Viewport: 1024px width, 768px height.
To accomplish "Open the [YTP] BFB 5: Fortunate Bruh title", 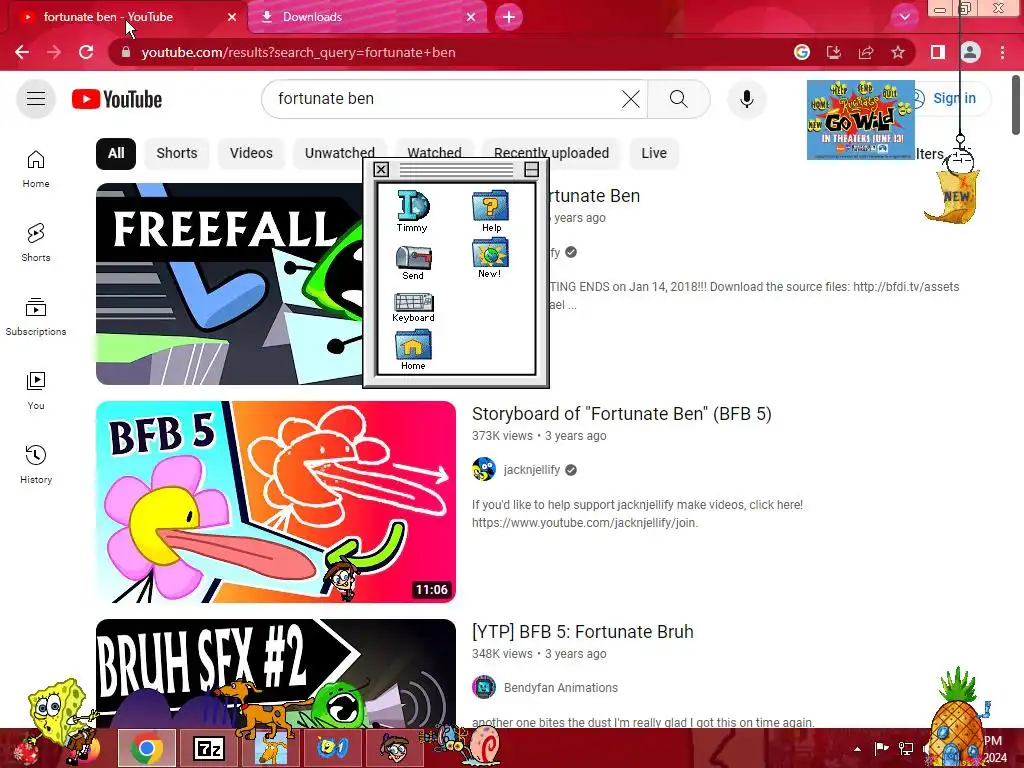I will click(x=583, y=632).
